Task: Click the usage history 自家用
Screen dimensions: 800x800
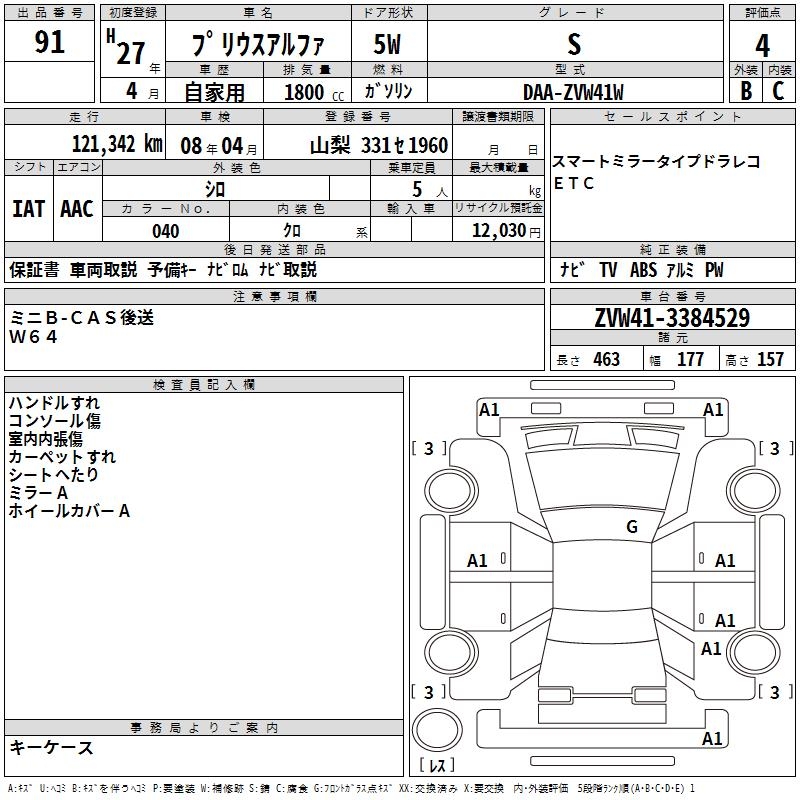Action: click(214, 92)
